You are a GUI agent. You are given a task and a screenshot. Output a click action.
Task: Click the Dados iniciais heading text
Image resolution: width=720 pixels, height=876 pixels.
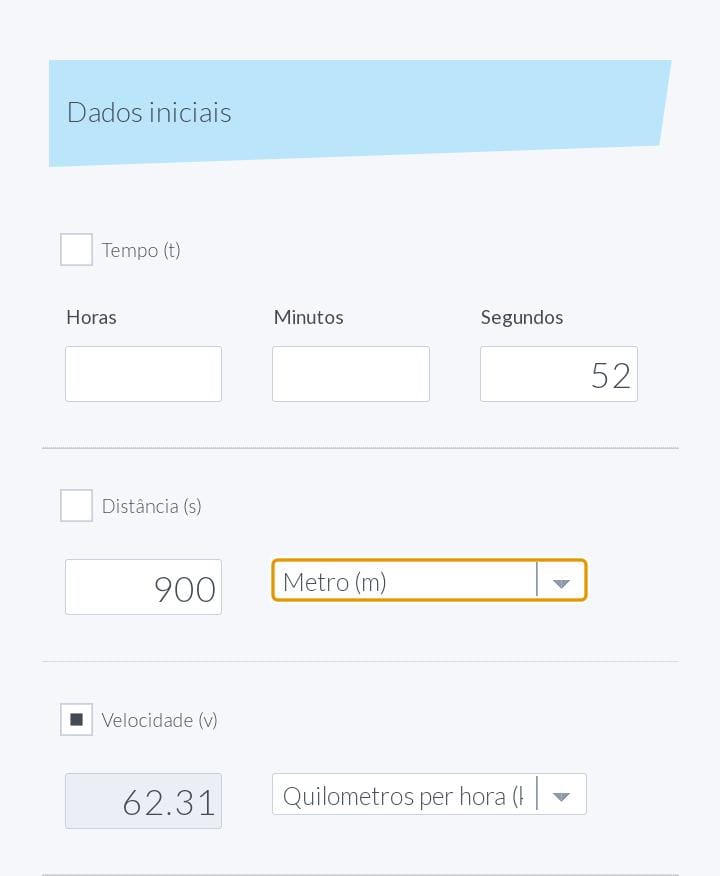click(x=149, y=112)
